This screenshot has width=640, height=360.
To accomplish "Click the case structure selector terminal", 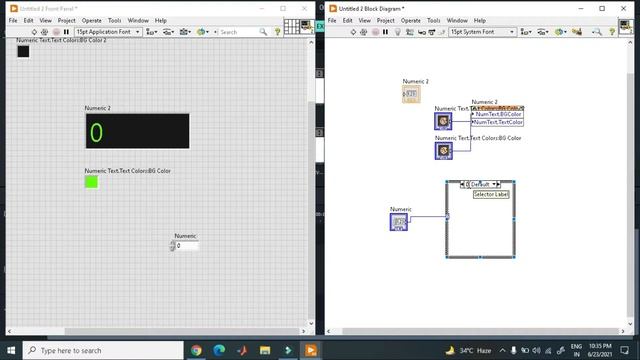I will coord(447,217).
